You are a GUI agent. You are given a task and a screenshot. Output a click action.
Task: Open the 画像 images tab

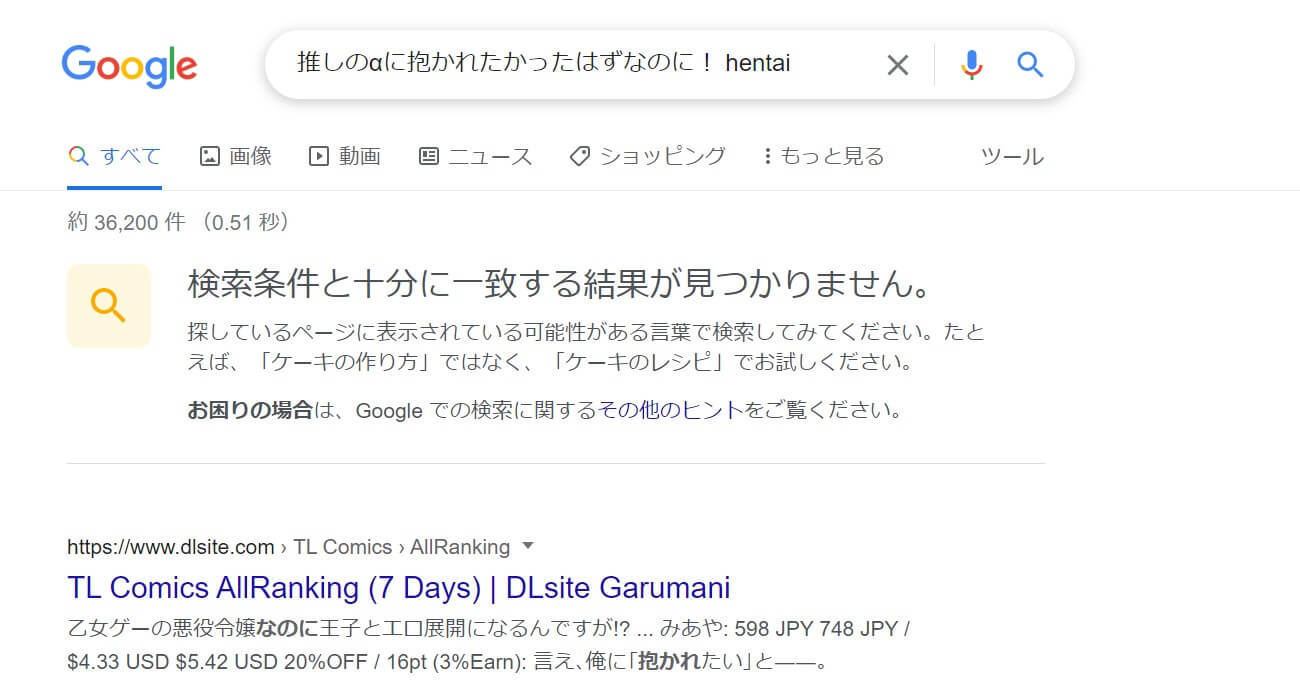click(236, 156)
